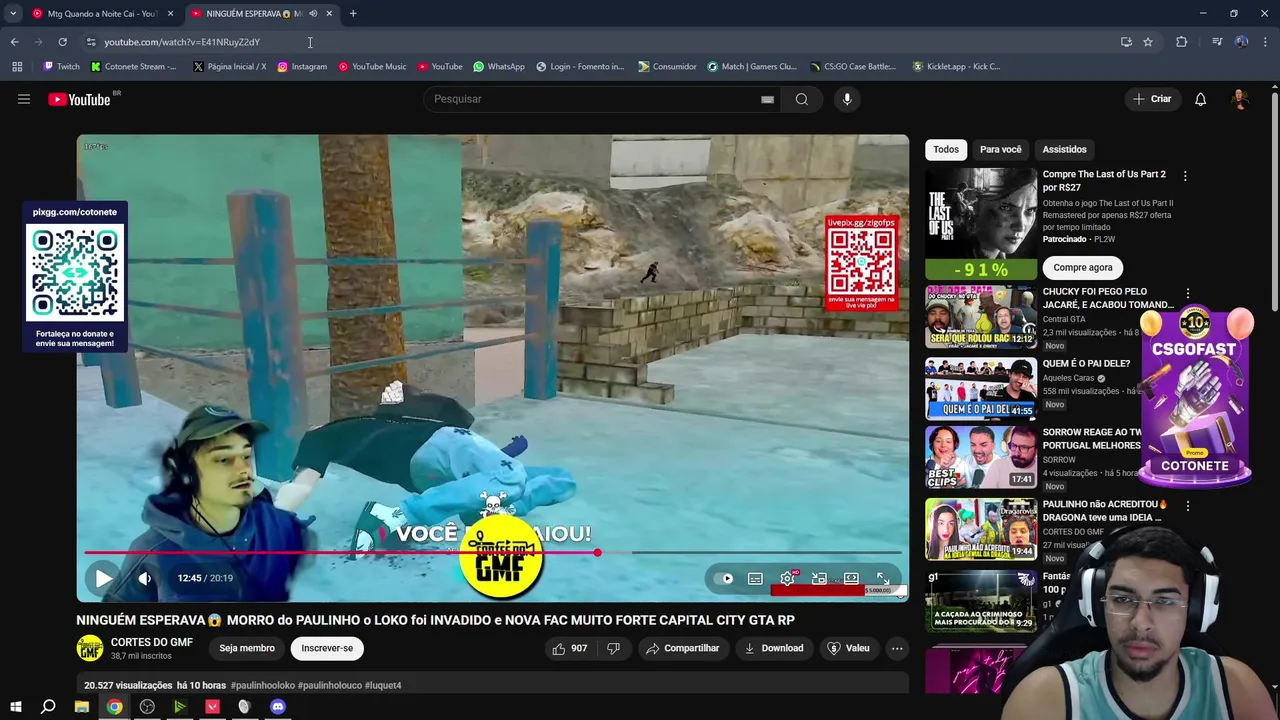
Task: Go back in browser history
Action: point(14,42)
